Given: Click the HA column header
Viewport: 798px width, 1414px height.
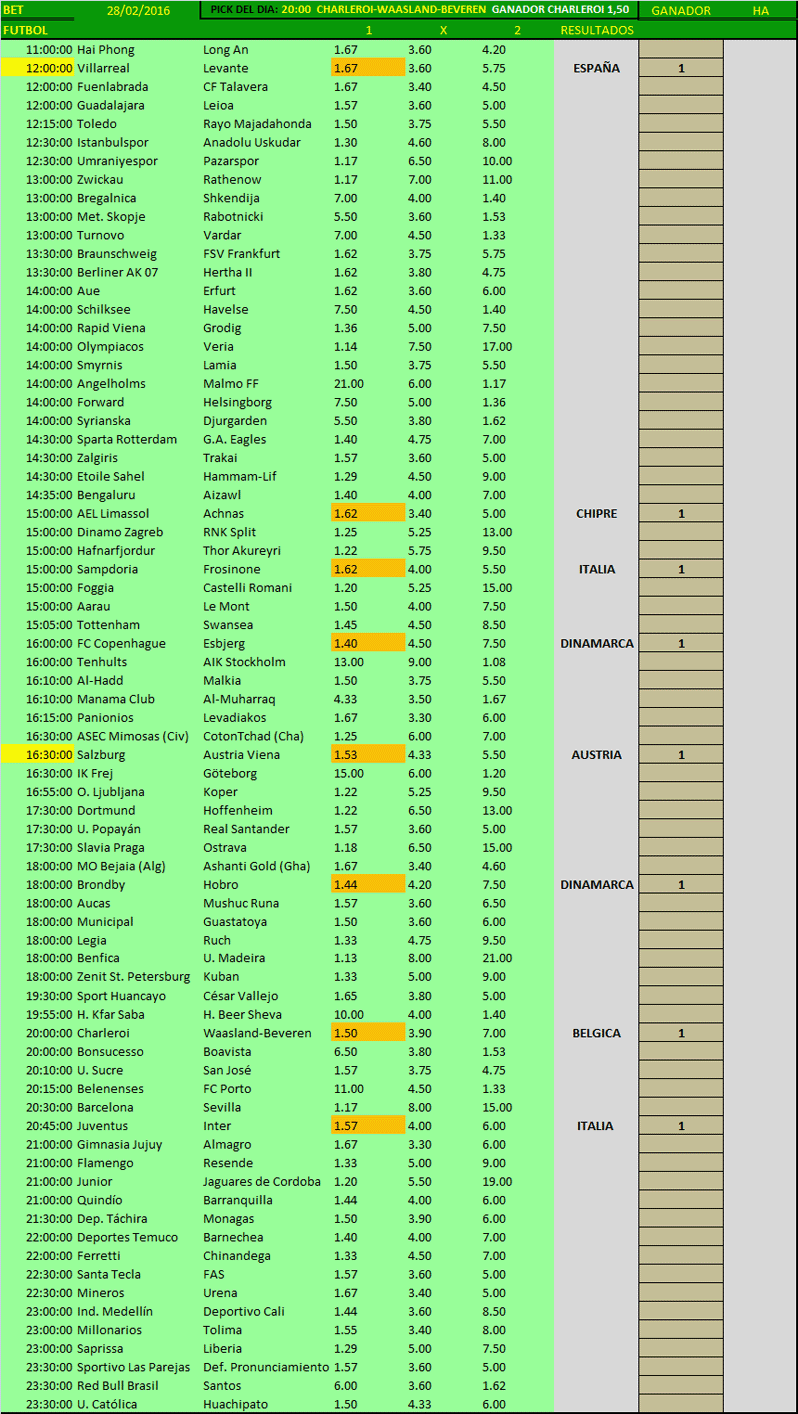Looking at the screenshot, I should pos(761,10).
